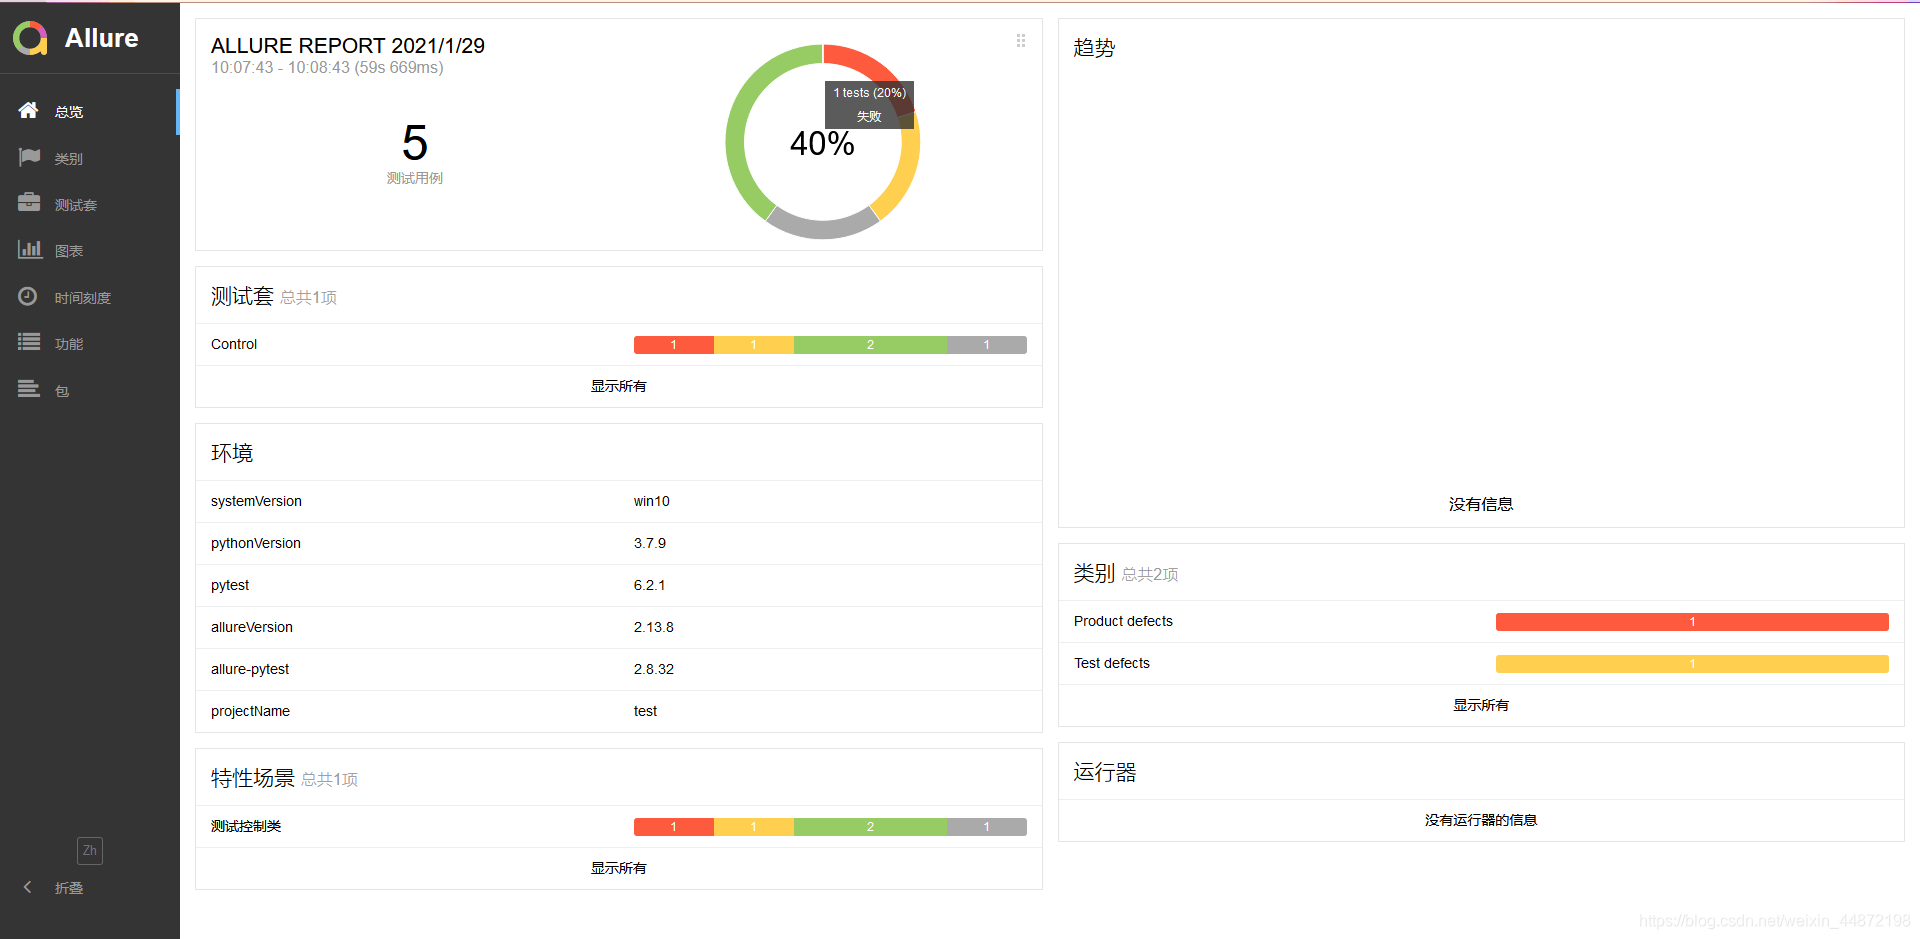This screenshot has height=939, width=1920.
Task: Click the 运行器 widget heading
Action: [1105, 772]
